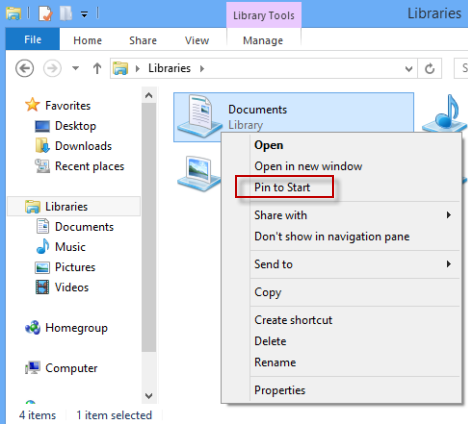This screenshot has height=424, width=468.
Task: Click the search box
Action: 461,68
